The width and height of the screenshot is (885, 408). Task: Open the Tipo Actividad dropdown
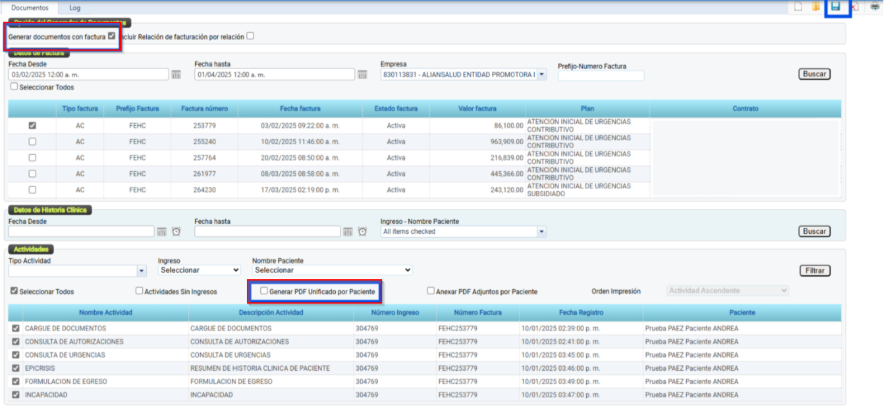point(141,270)
